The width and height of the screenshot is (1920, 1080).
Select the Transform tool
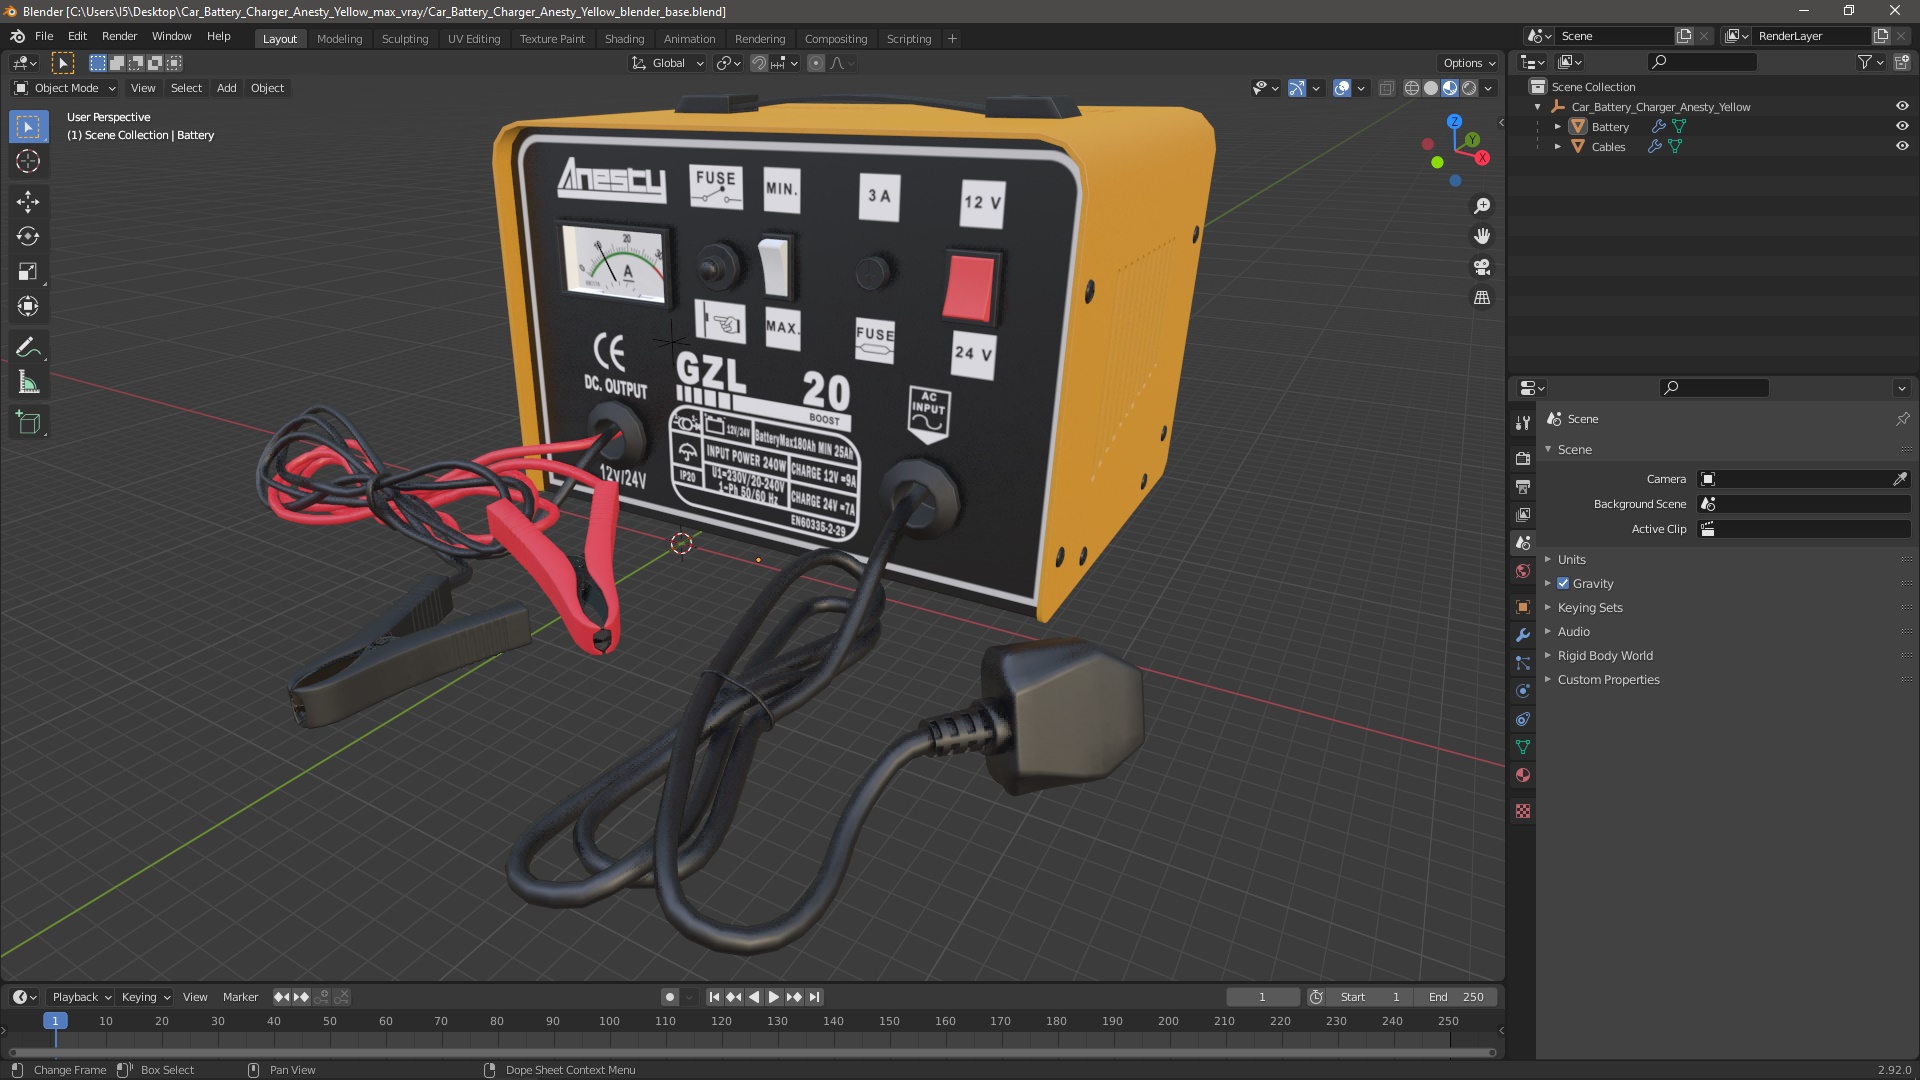[x=28, y=306]
